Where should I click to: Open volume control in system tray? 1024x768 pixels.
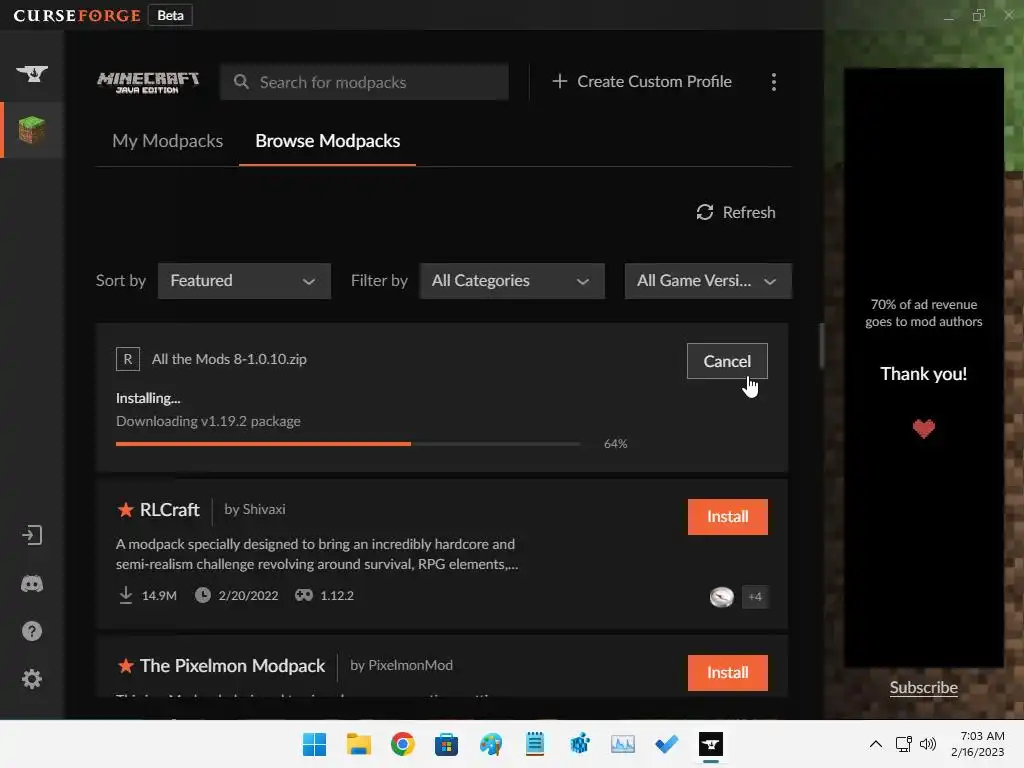(x=927, y=744)
